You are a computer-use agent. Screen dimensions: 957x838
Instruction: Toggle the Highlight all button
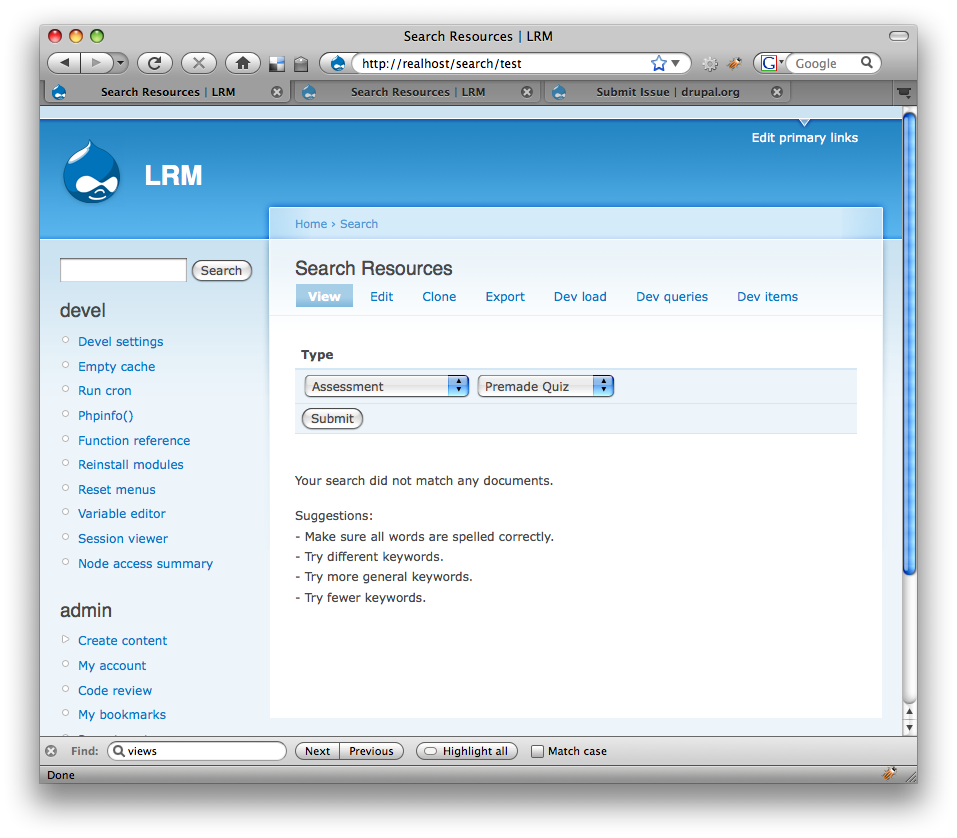coord(467,751)
